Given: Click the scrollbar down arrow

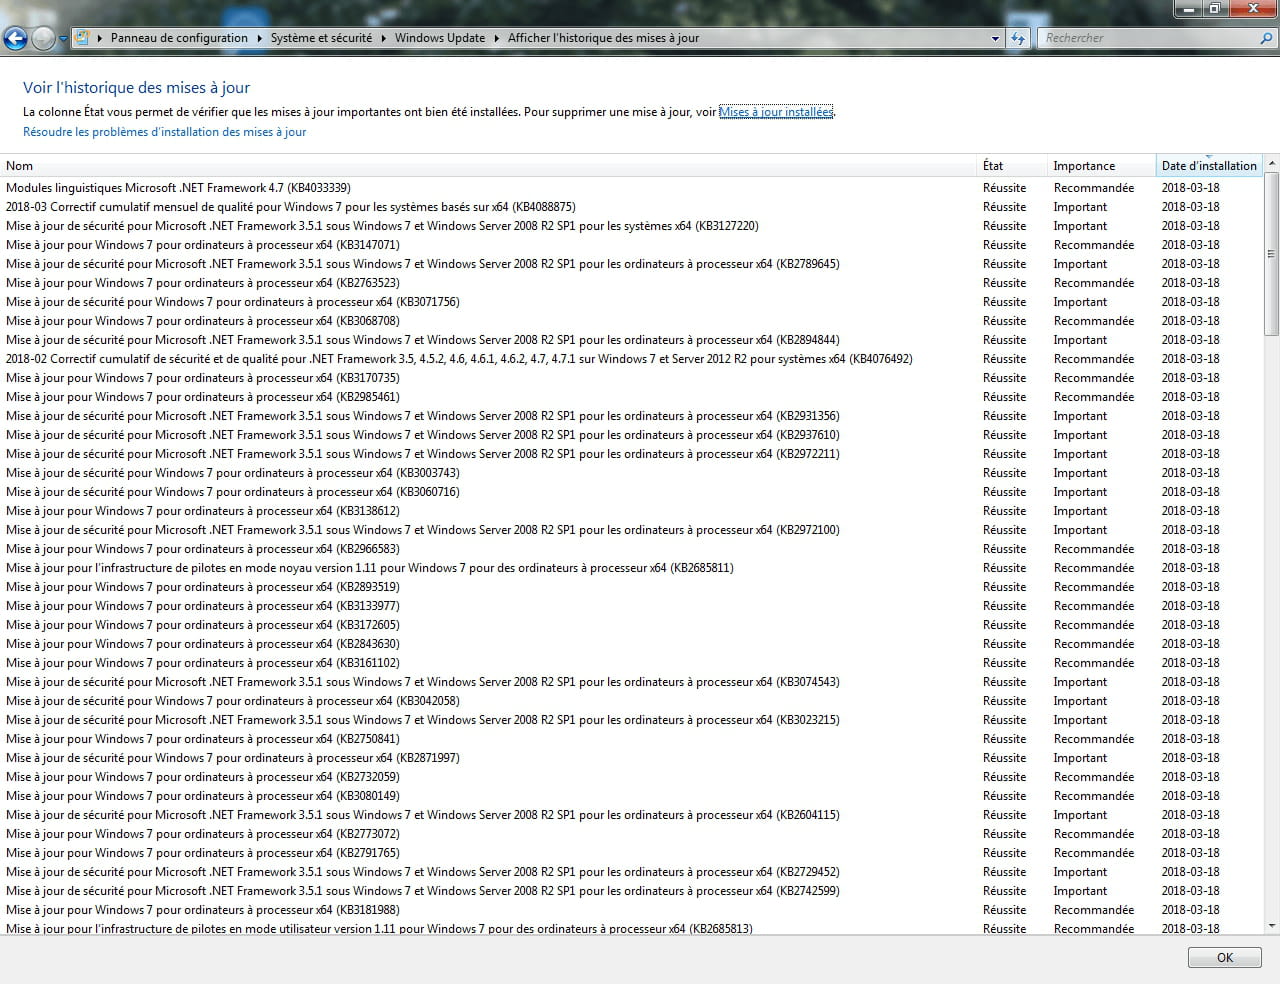Looking at the screenshot, I should point(1272,926).
